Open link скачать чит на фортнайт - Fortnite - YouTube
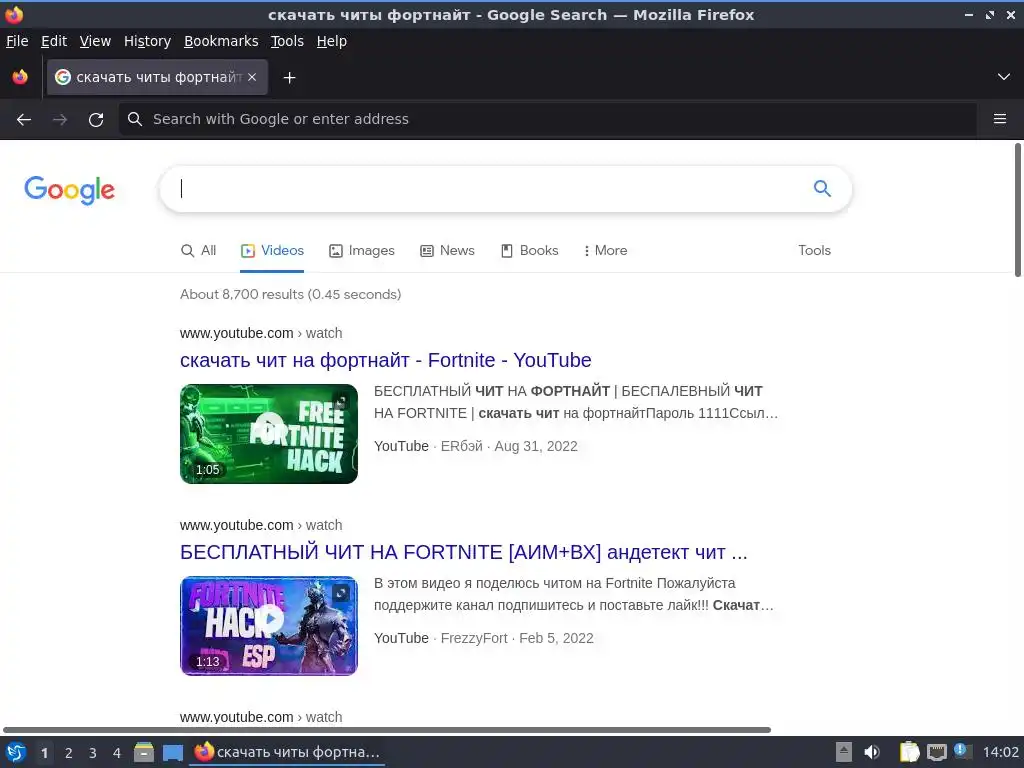The width and height of the screenshot is (1024, 768). [x=385, y=360]
